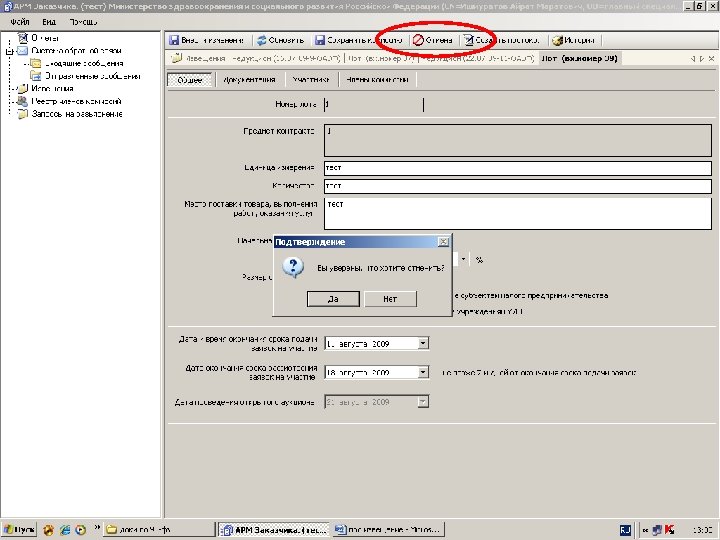Expand quick launch overflow chevron in taskbar

coord(97,528)
